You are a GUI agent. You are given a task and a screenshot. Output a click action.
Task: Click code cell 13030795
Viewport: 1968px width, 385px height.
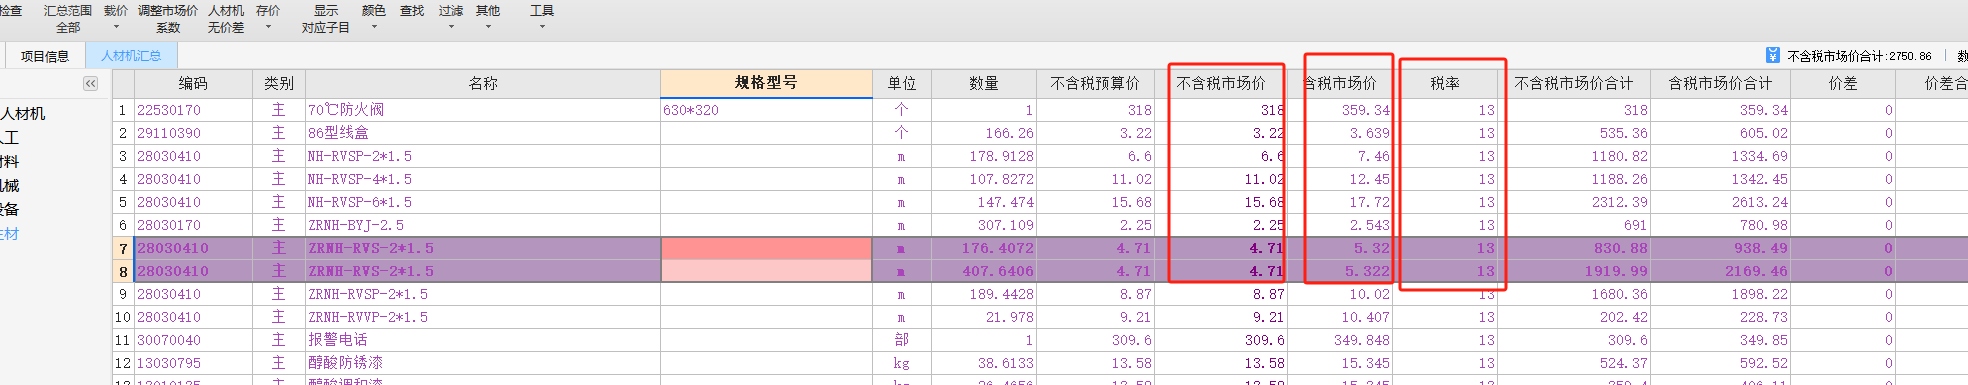[x=193, y=363]
